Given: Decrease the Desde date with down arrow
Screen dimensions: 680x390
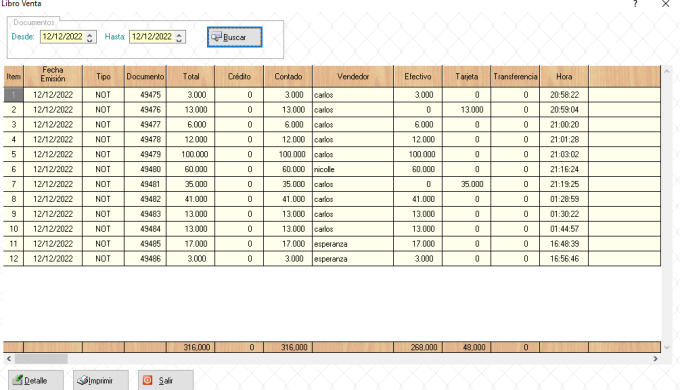Looking at the screenshot, I should click(x=90, y=40).
